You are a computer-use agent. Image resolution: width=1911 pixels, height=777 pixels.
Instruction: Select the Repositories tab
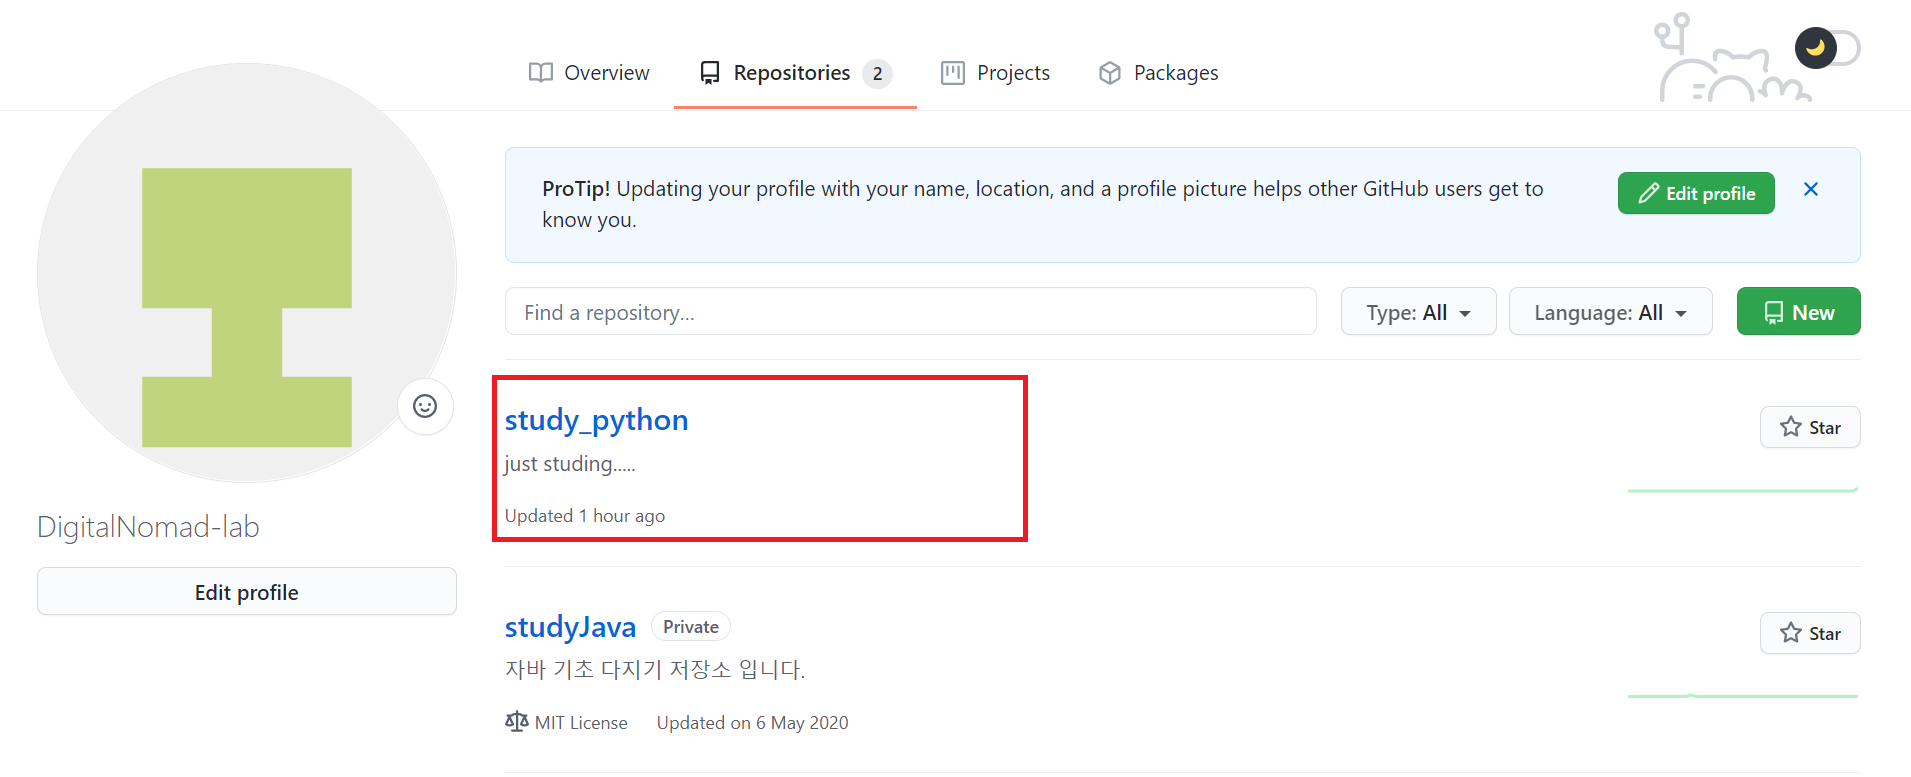point(794,73)
